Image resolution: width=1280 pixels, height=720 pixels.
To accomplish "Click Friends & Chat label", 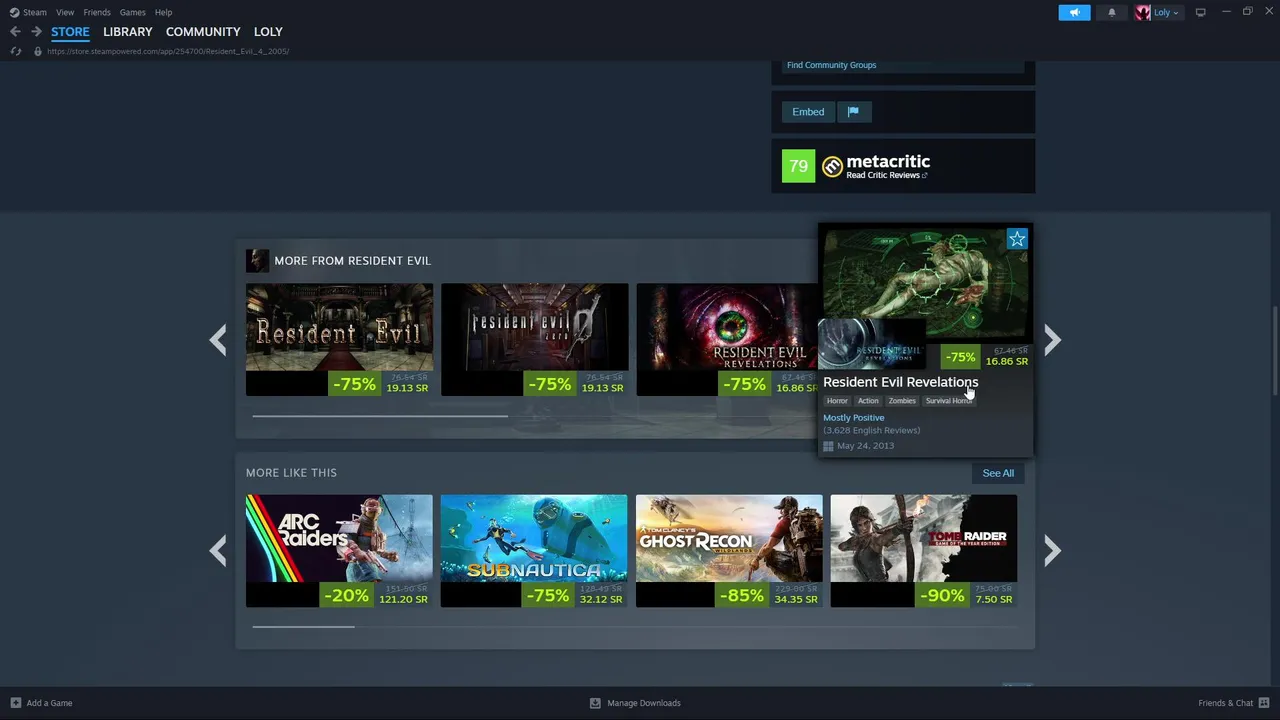I will (1226, 703).
